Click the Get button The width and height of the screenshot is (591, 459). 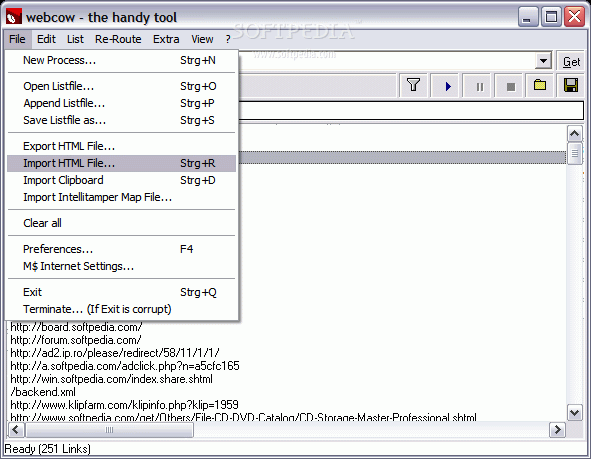(571, 61)
